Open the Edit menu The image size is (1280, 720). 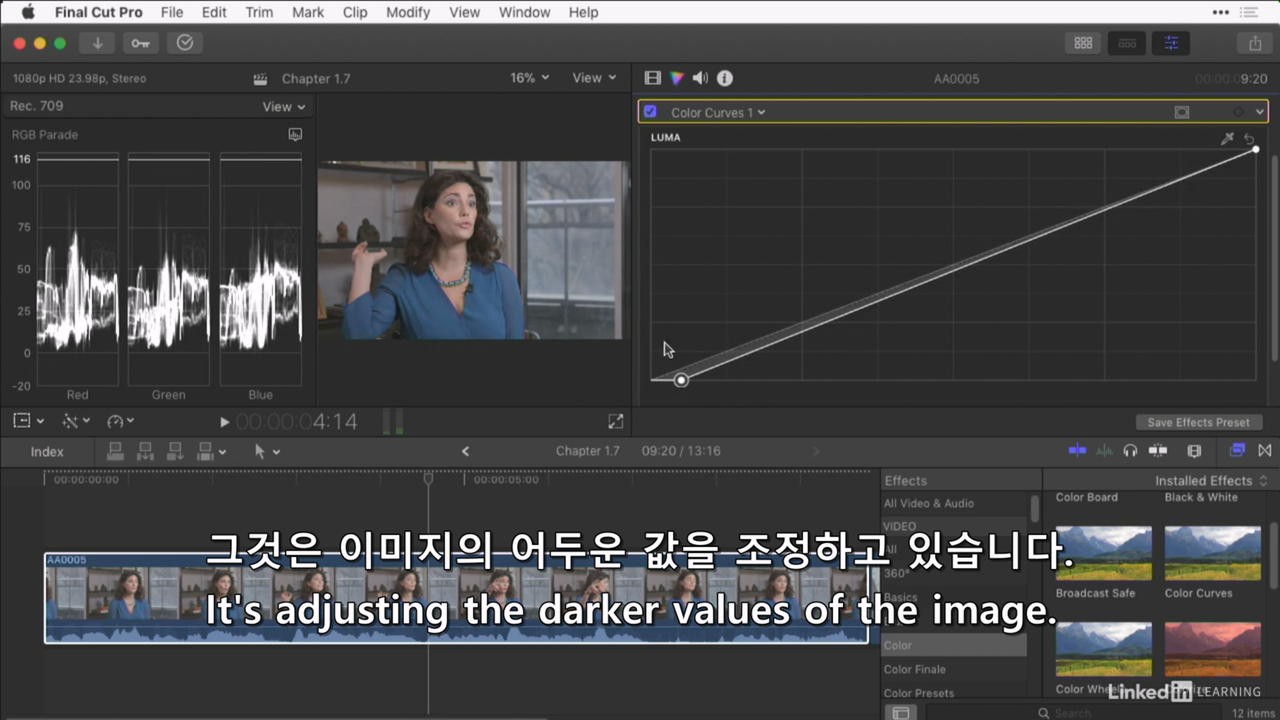pyautogui.click(x=214, y=12)
